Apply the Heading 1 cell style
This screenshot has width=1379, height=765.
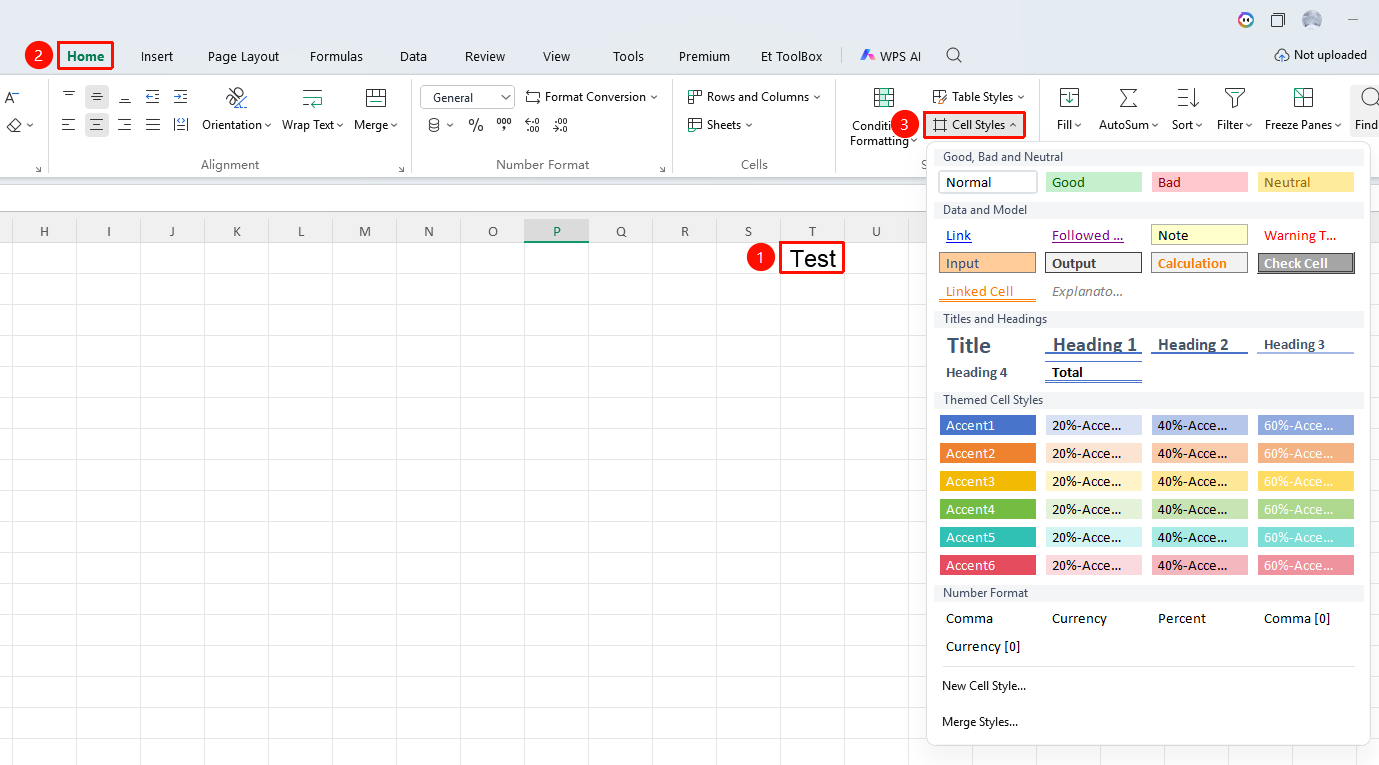pos(1094,345)
